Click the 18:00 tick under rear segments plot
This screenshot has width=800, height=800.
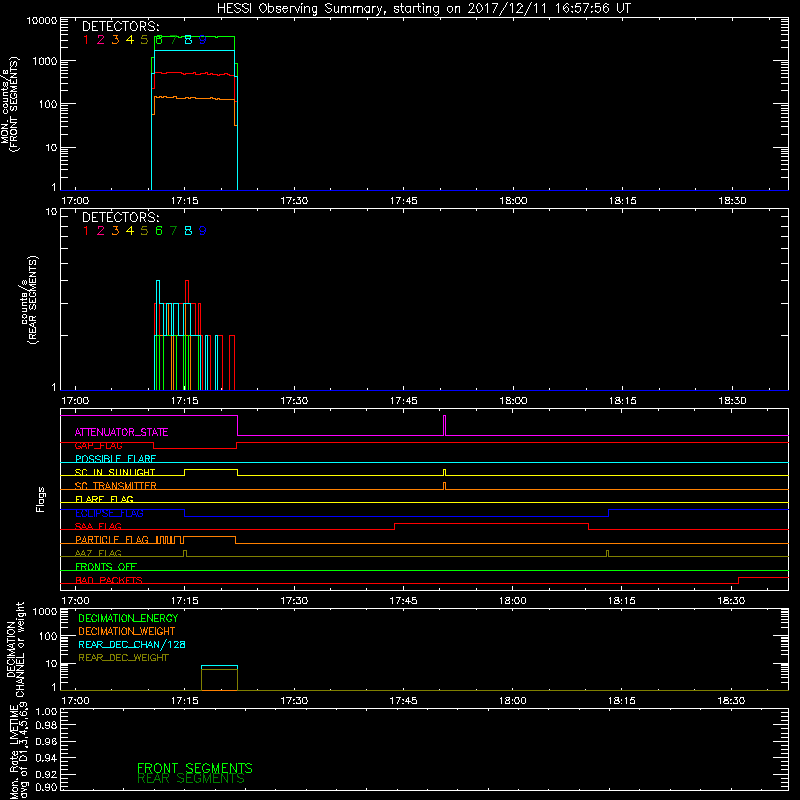[x=513, y=401]
